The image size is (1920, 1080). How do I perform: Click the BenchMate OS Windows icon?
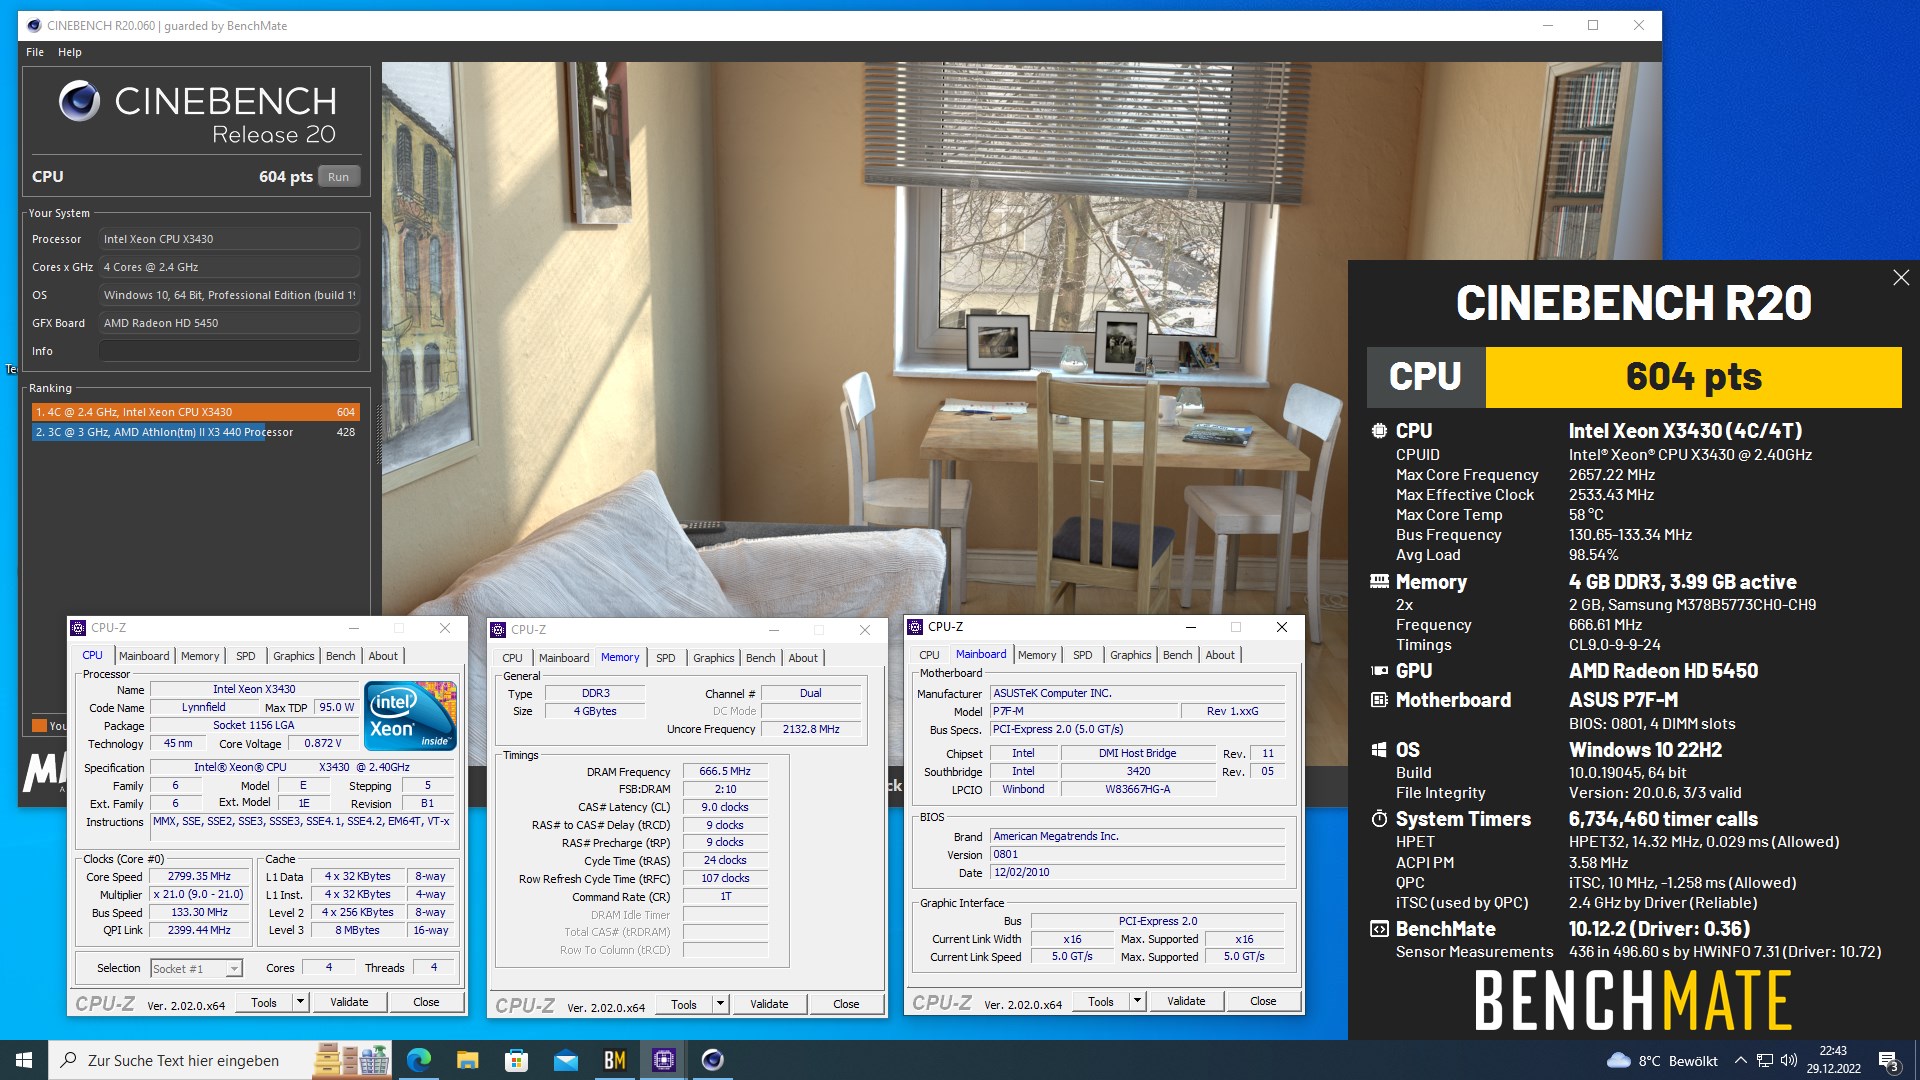click(x=1379, y=750)
